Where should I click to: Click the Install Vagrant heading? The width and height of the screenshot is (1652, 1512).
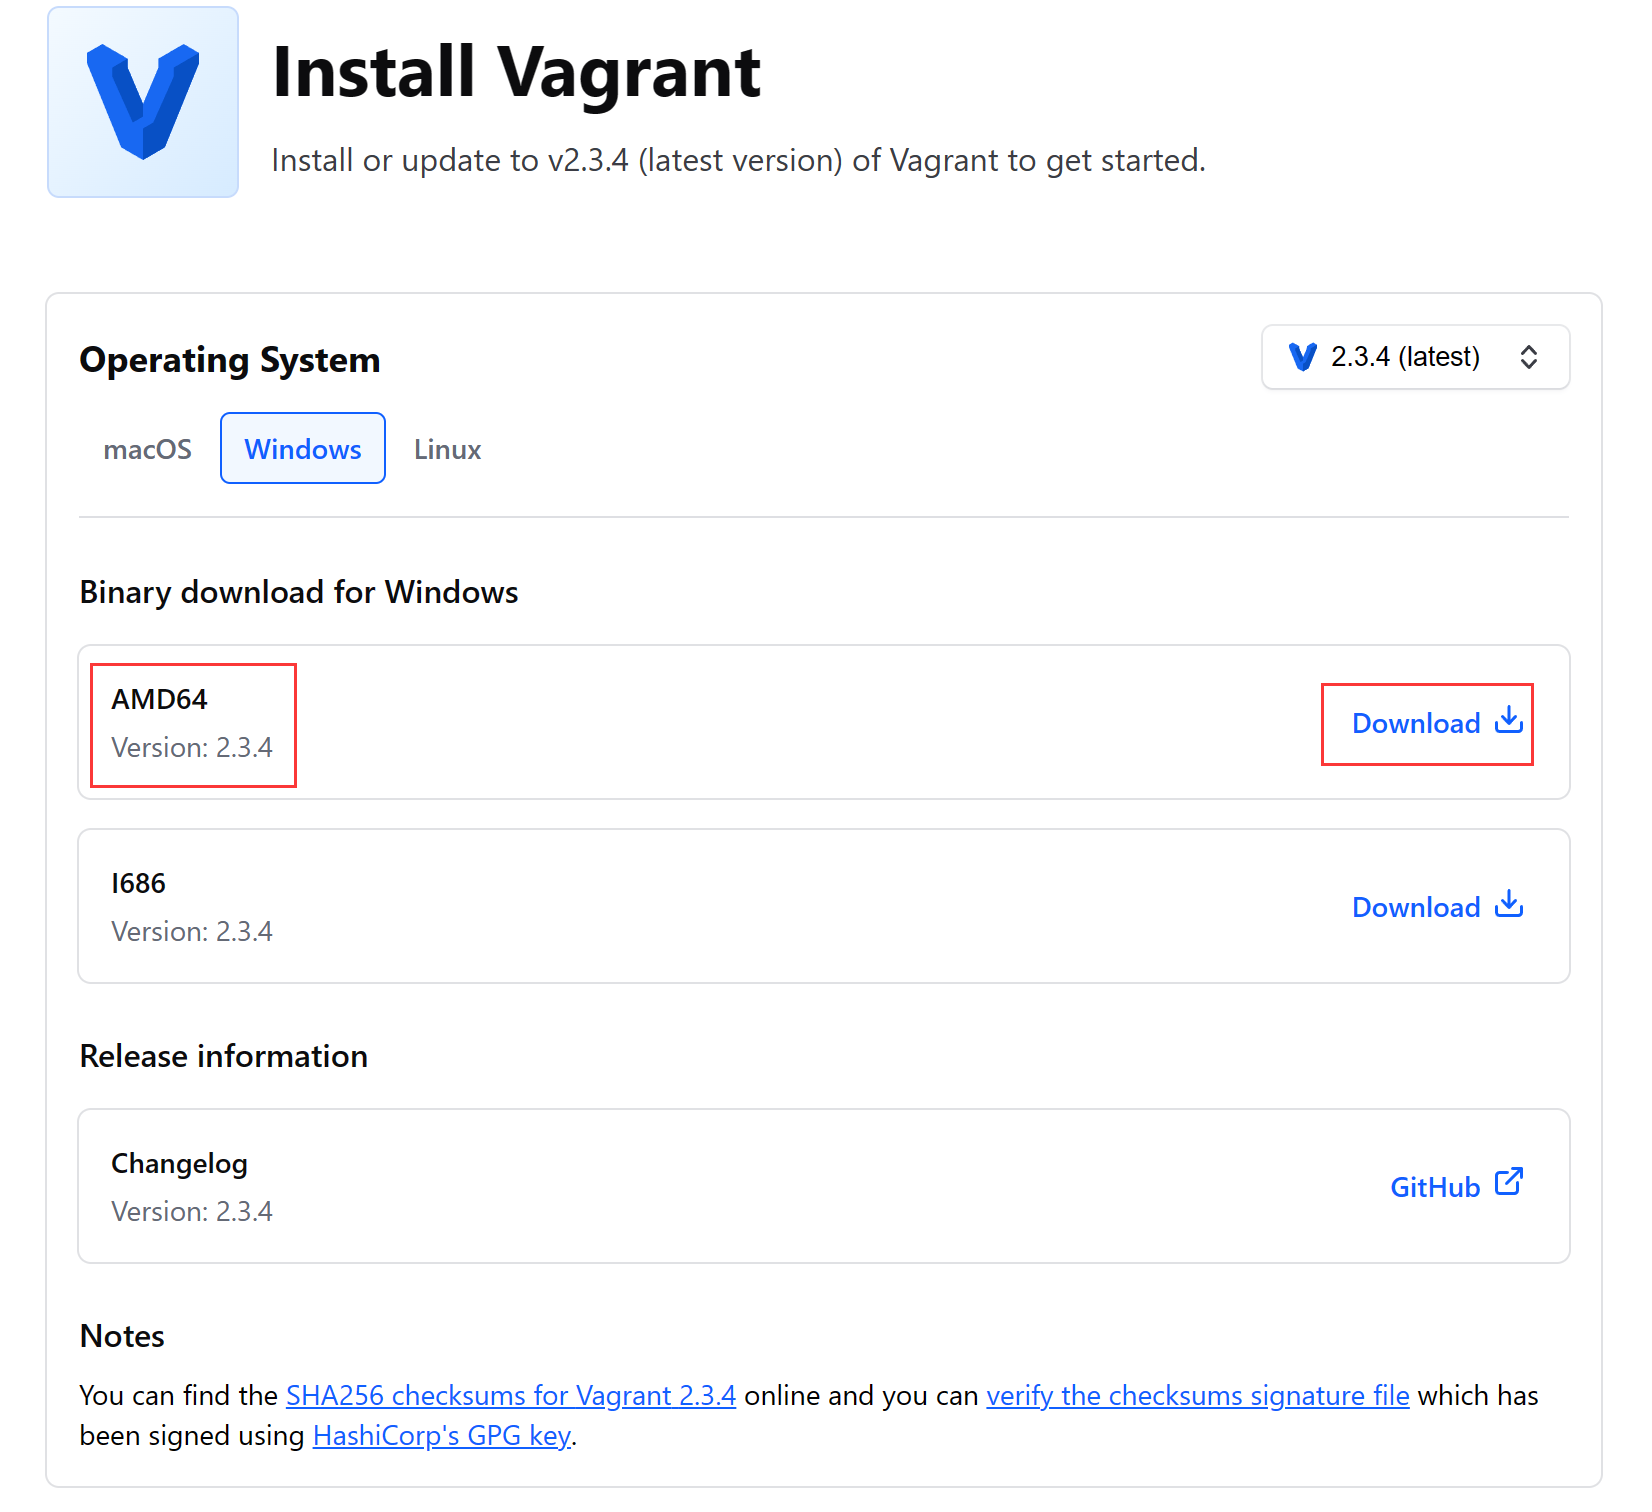point(516,72)
